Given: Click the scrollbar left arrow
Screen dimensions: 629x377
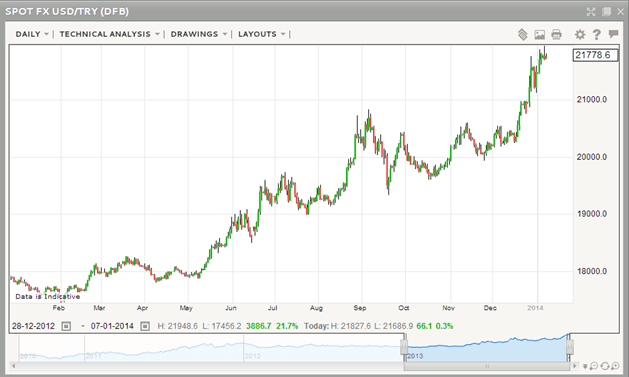Looking at the screenshot, I should click(x=14, y=366).
